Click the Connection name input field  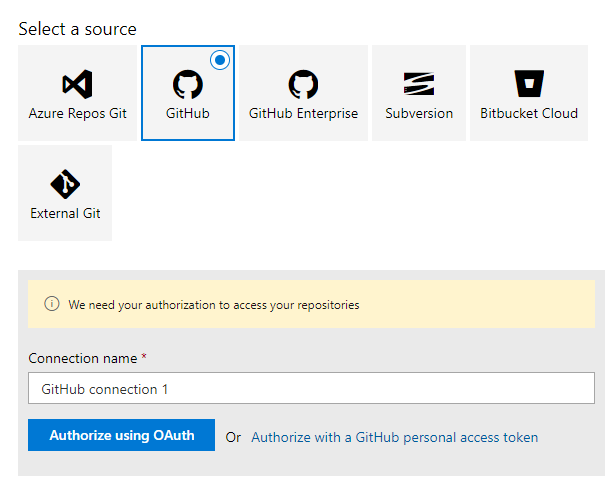pyautogui.click(x=311, y=388)
